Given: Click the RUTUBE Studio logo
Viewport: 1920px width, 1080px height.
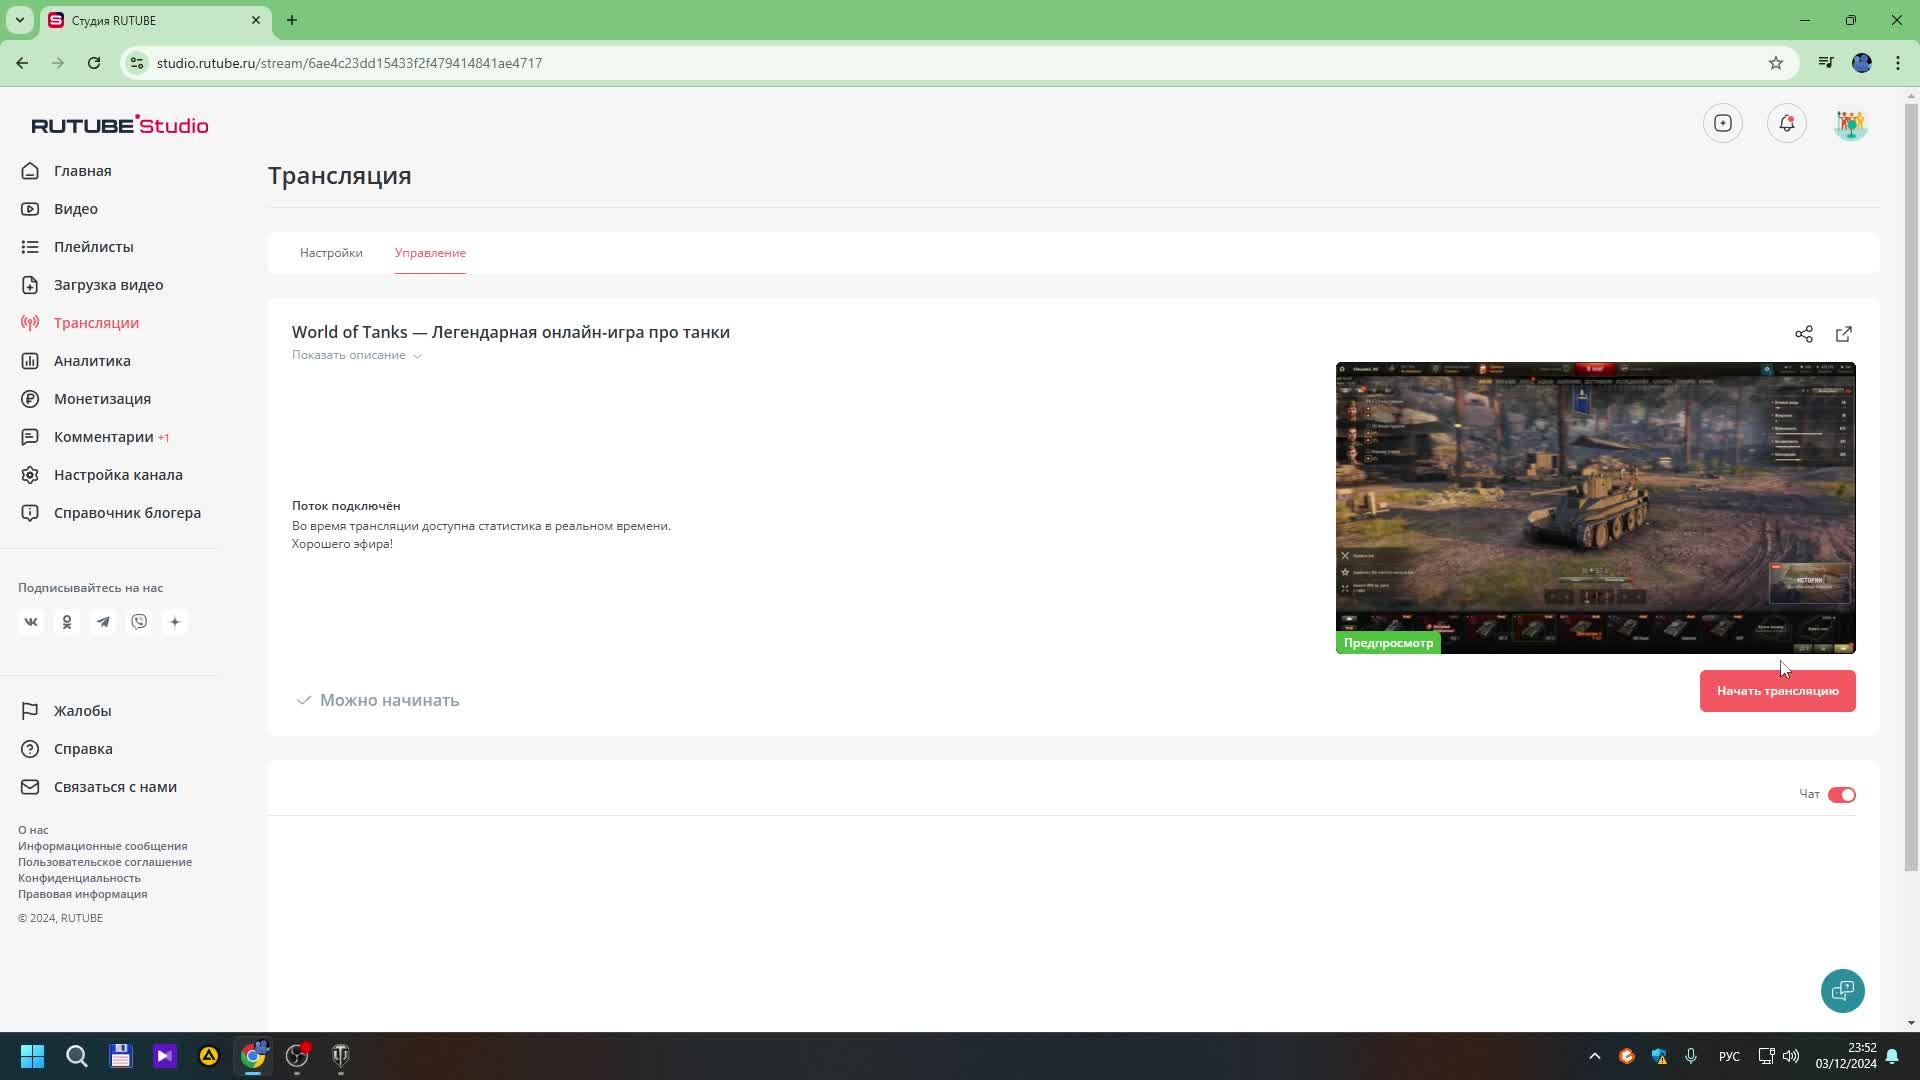Looking at the screenshot, I should pos(120,125).
